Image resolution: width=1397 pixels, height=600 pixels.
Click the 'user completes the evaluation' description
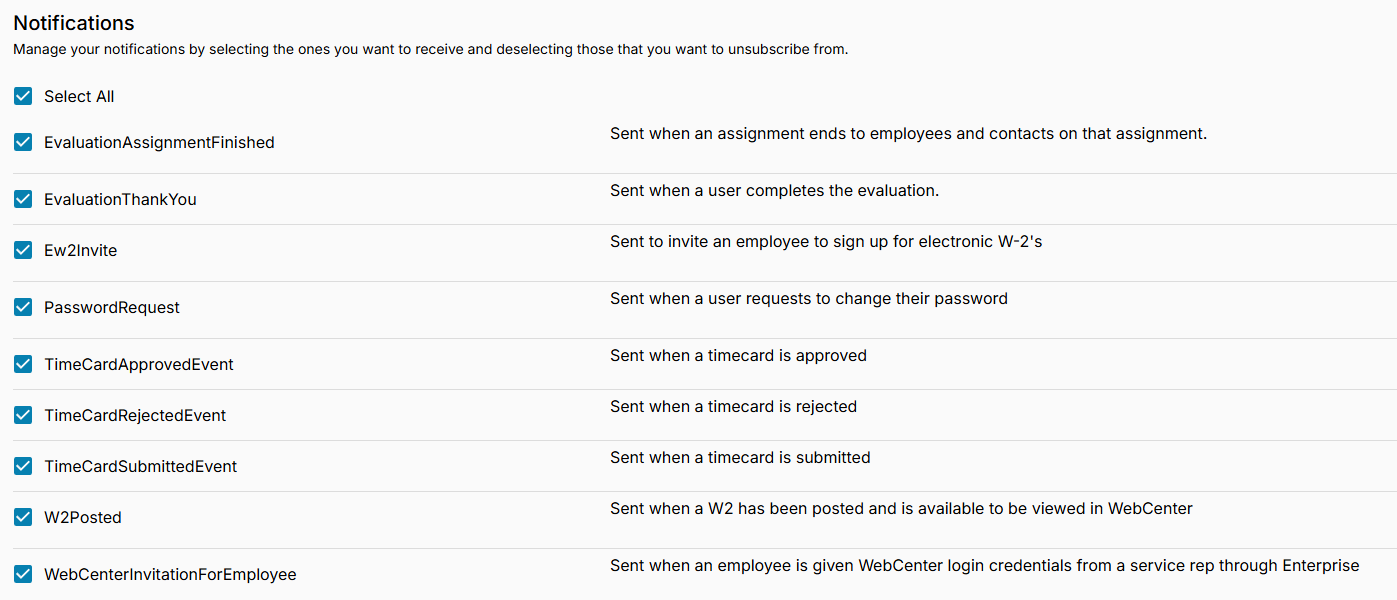774,191
